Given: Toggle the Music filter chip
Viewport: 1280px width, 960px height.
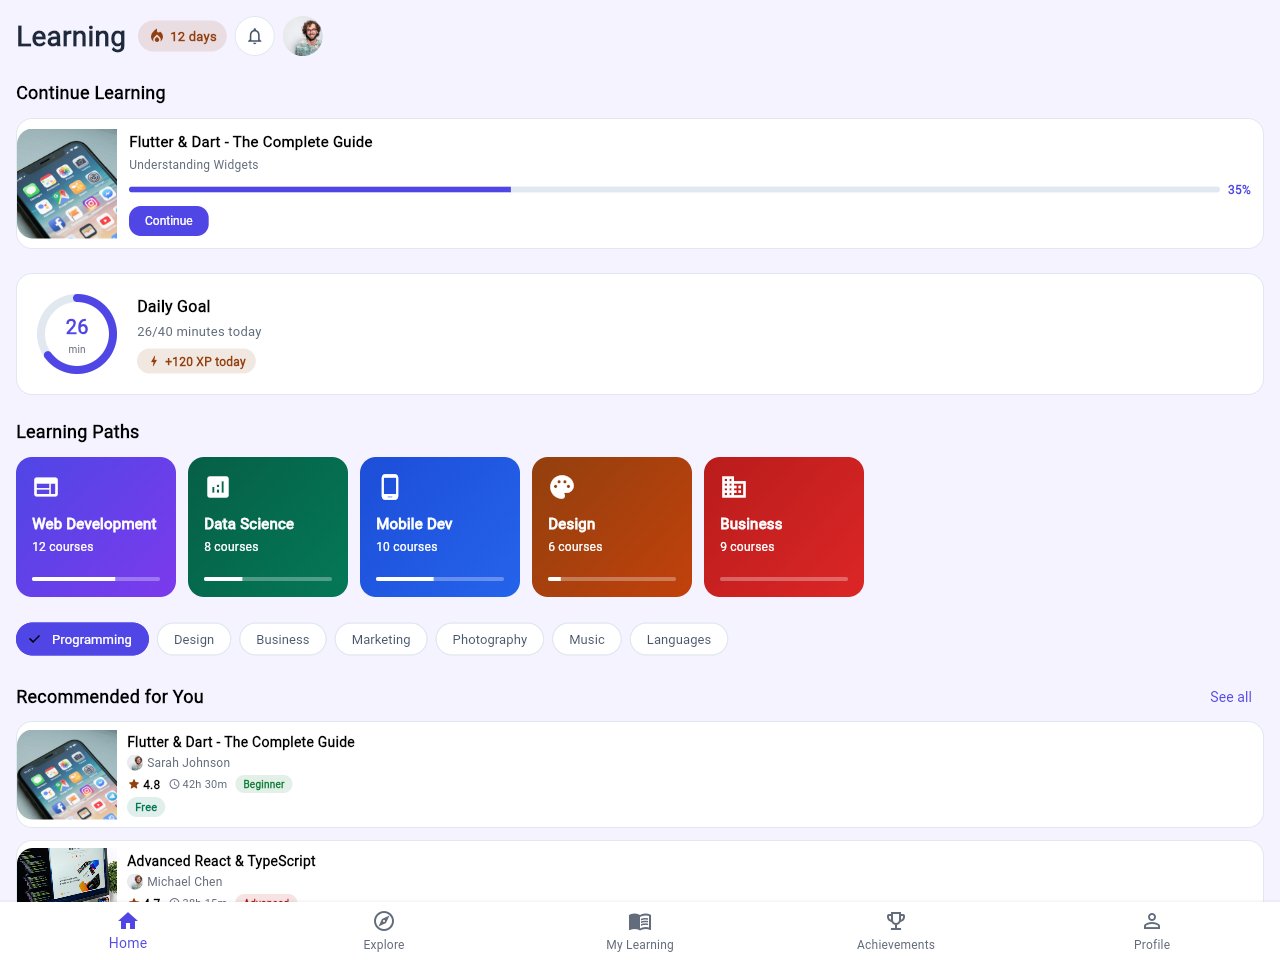Looking at the screenshot, I should [x=587, y=639].
